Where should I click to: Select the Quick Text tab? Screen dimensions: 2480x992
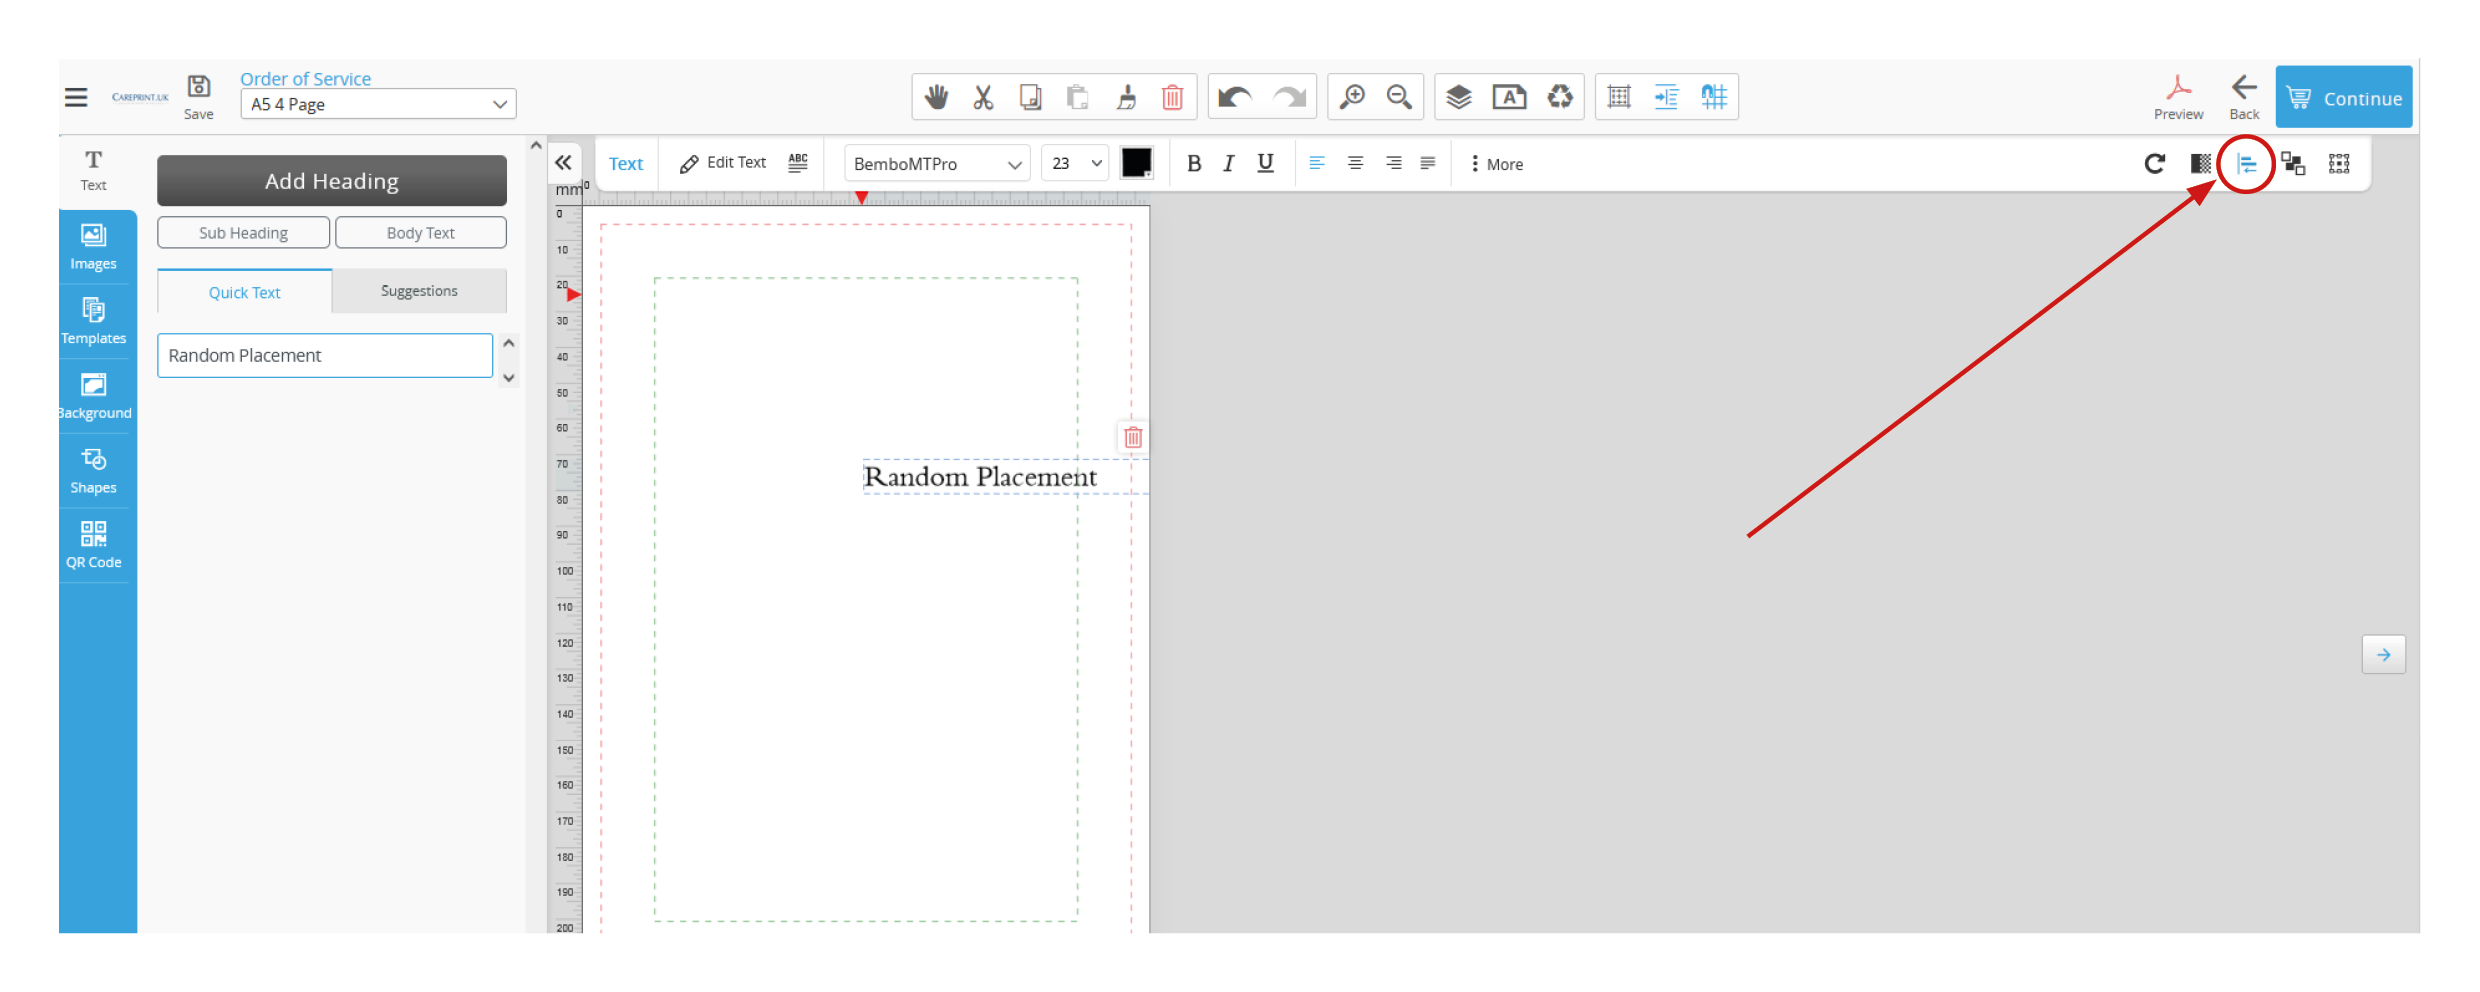[x=244, y=292]
